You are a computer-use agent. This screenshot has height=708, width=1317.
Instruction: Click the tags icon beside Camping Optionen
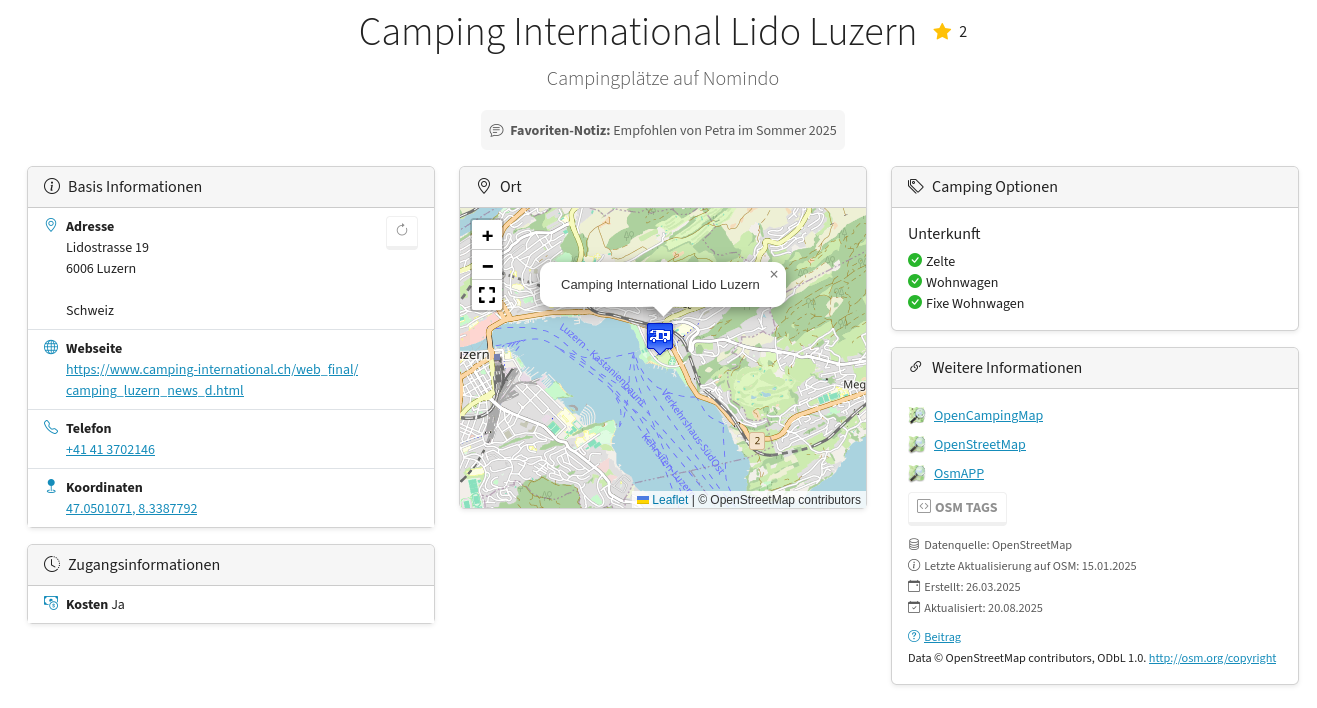pyautogui.click(x=916, y=186)
